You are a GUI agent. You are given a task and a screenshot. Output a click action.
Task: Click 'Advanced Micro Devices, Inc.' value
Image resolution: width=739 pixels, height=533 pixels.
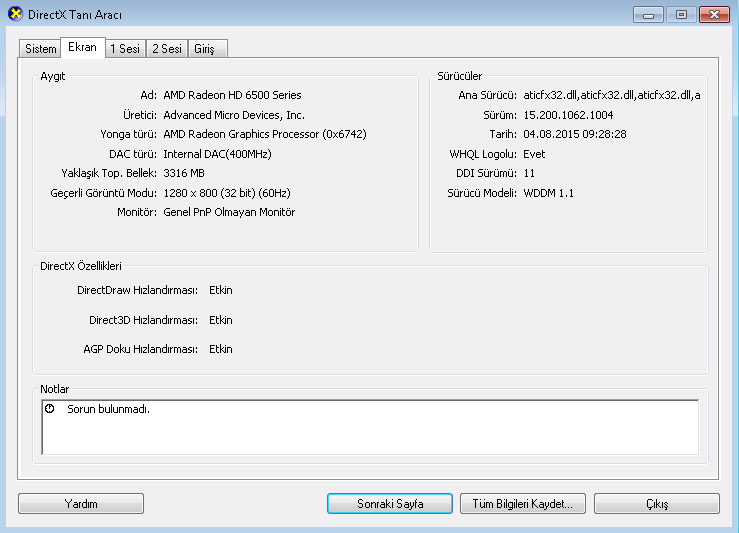234,115
